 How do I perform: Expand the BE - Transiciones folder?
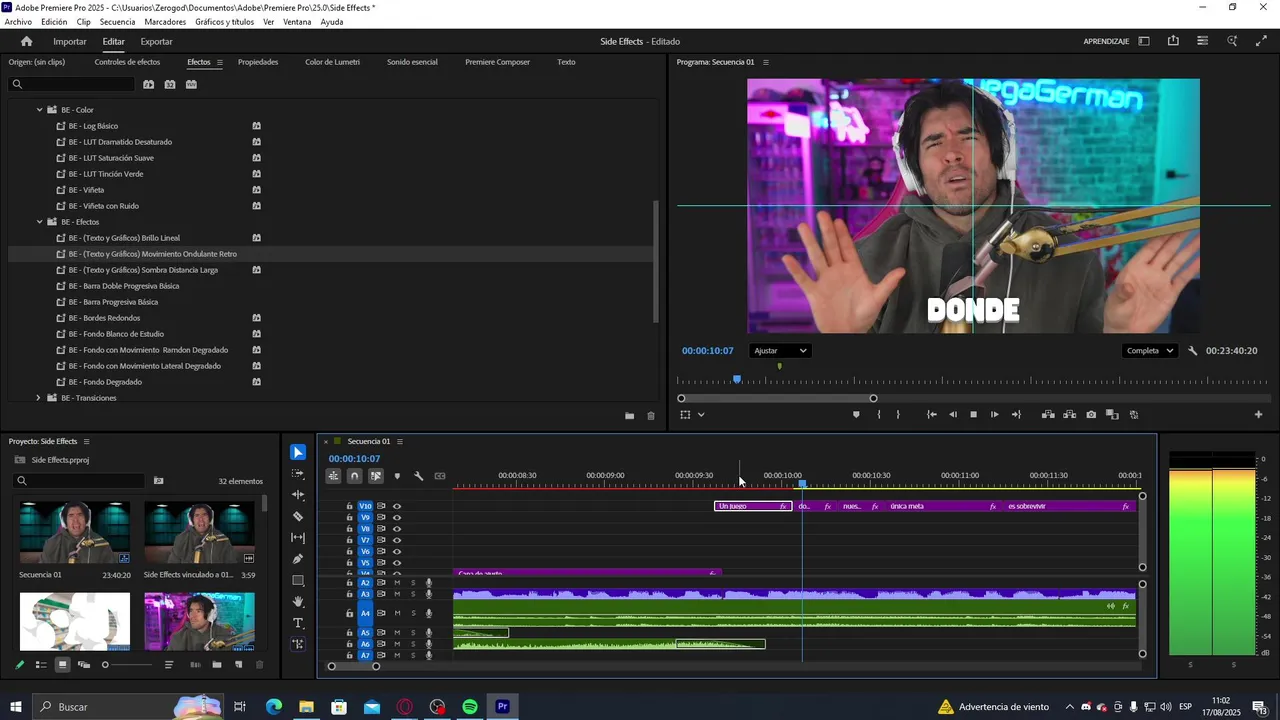[x=38, y=398]
